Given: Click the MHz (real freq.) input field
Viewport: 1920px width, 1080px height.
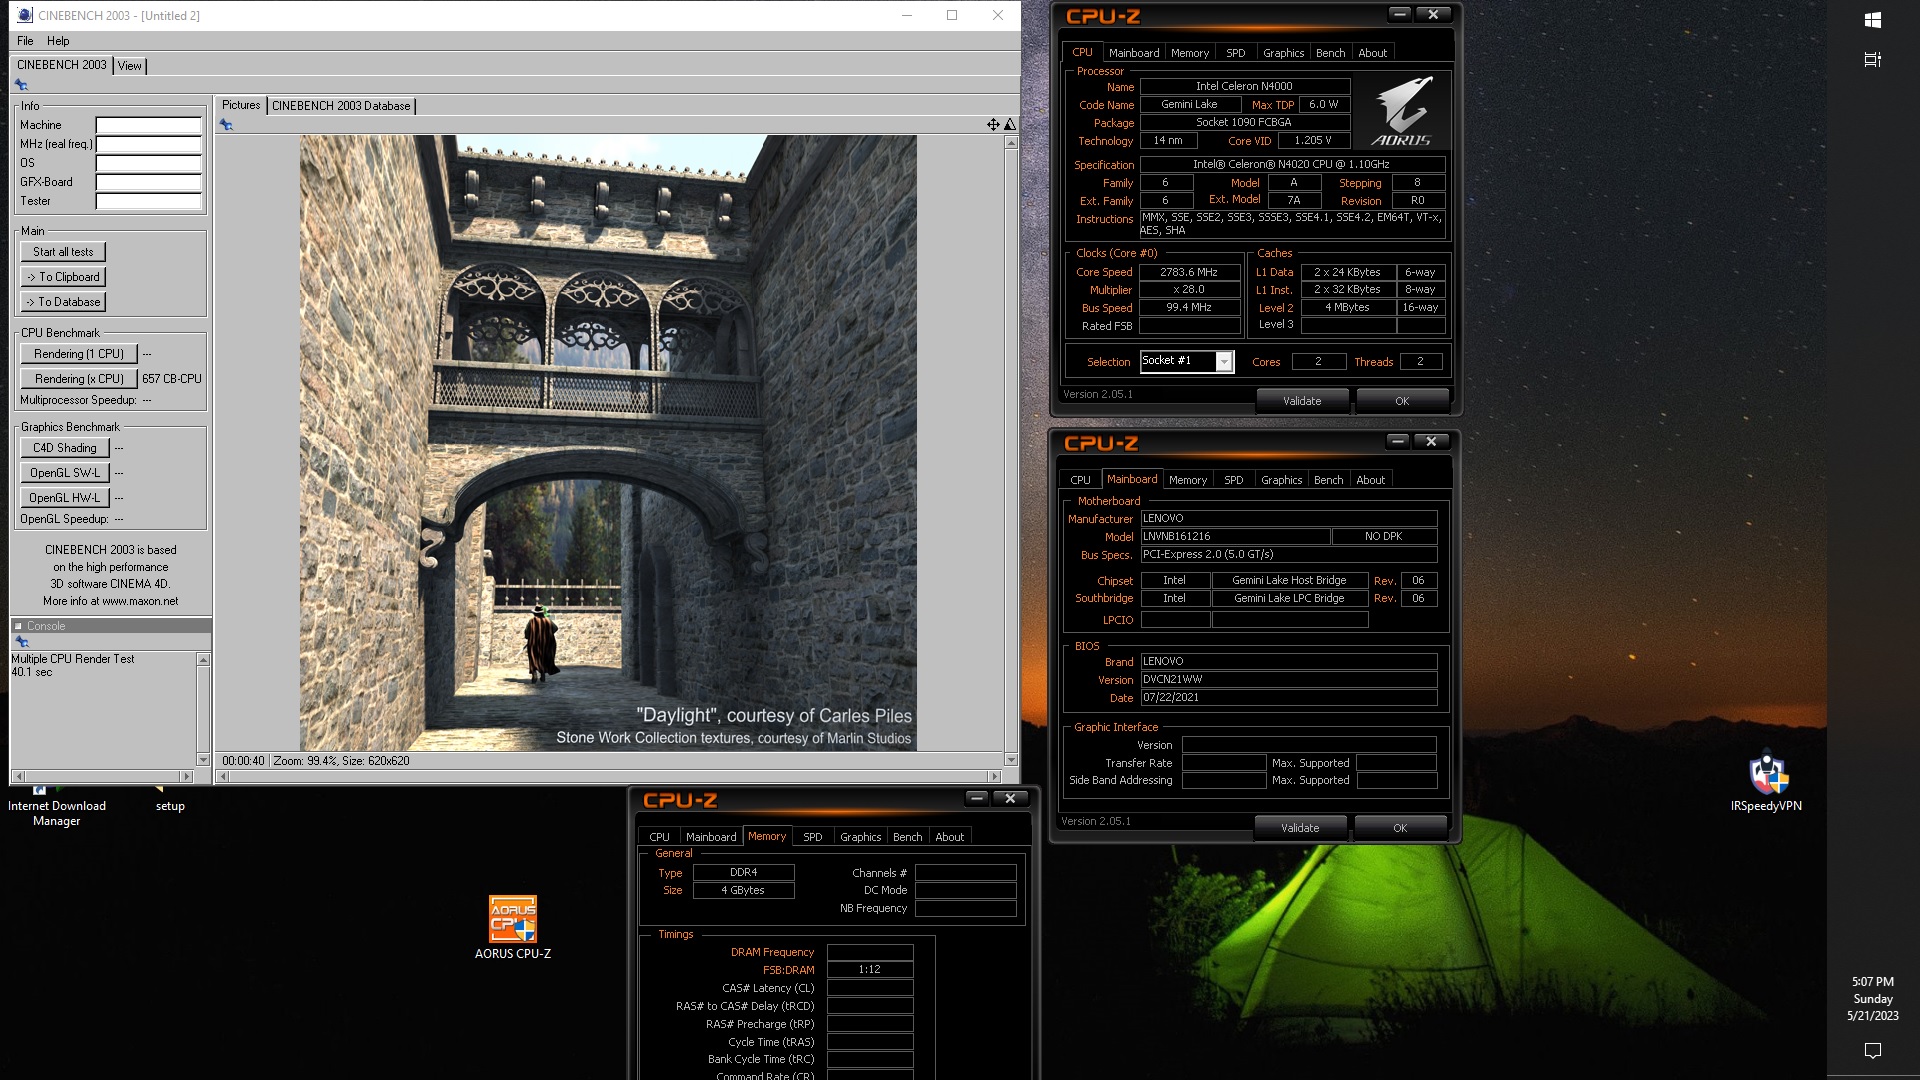Looking at the screenshot, I should point(148,144).
